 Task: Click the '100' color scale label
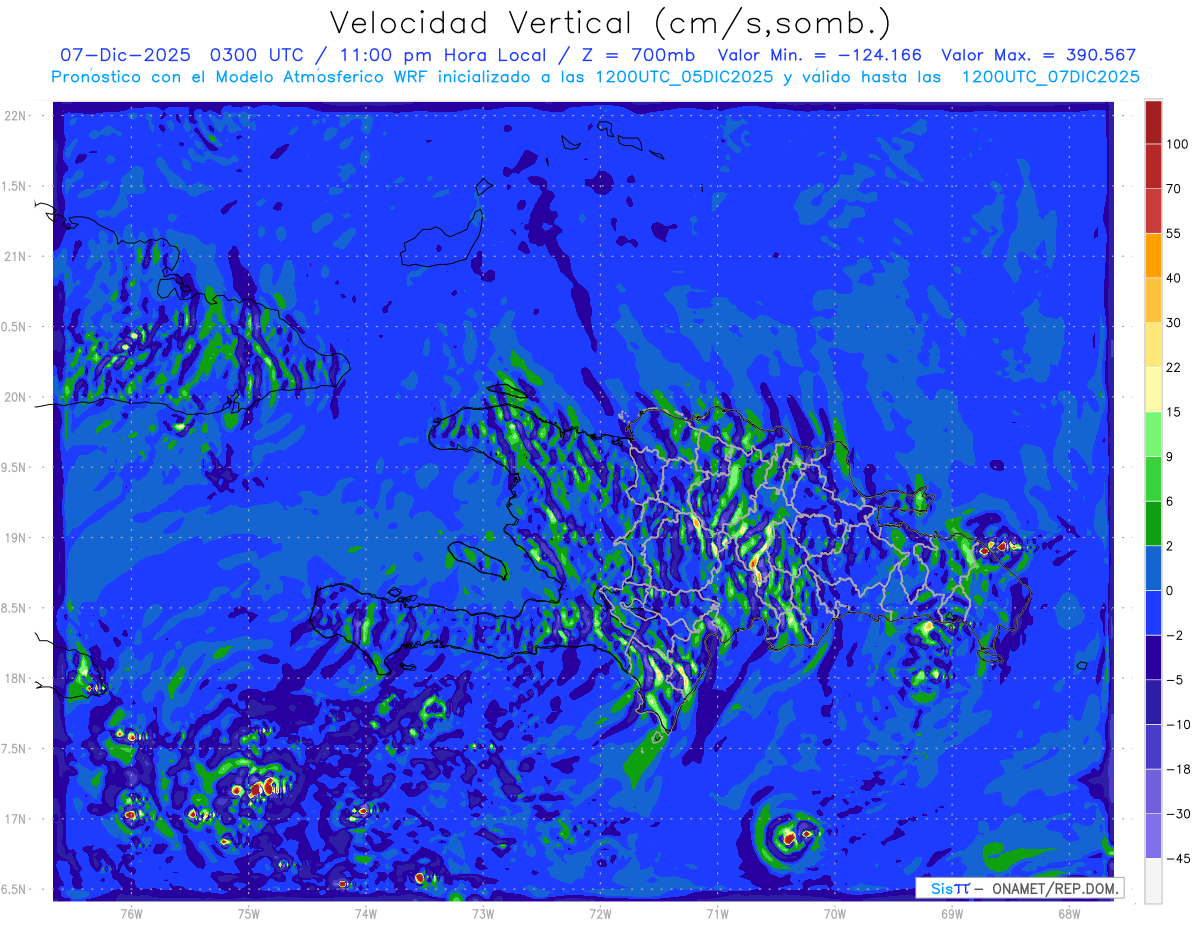(x=1177, y=144)
